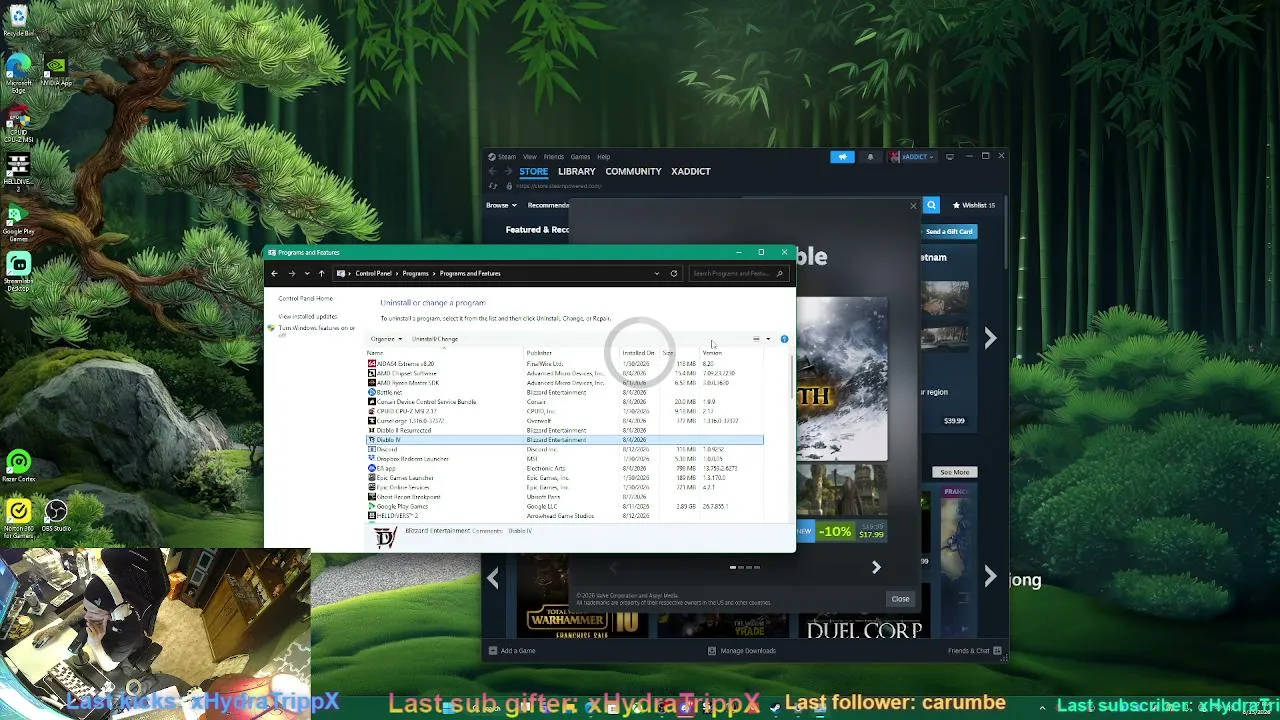Open the Google Play Games desktop icon
The height and width of the screenshot is (720, 1280).
18,224
